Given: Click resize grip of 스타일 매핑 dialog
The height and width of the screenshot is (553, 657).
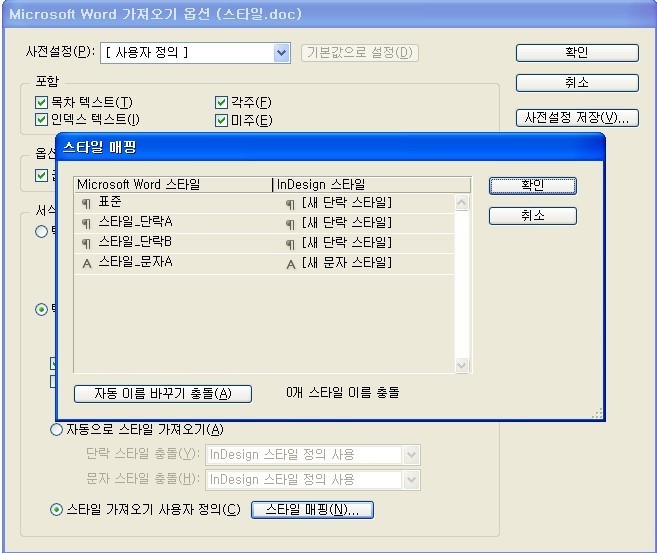Looking at the screenshot, I should [x=597, y=413].
